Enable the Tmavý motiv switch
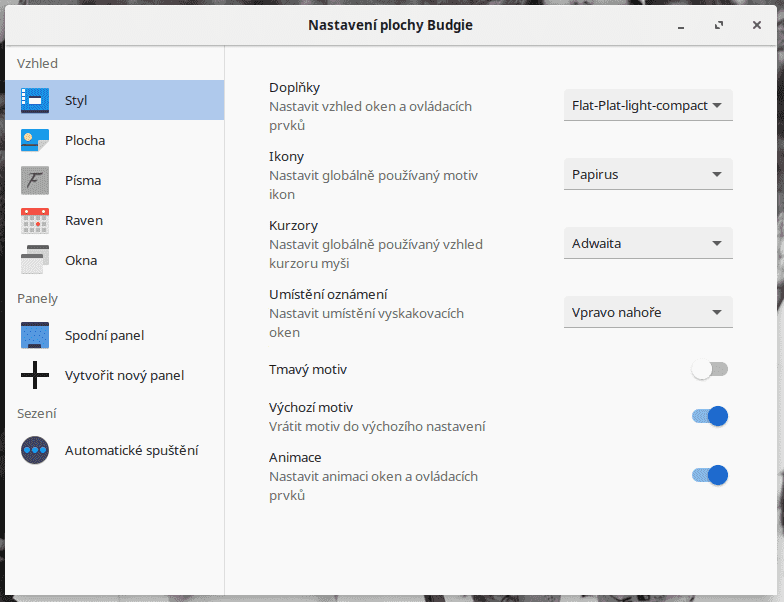This screenshot has height=602, width=784. [709, 370]
